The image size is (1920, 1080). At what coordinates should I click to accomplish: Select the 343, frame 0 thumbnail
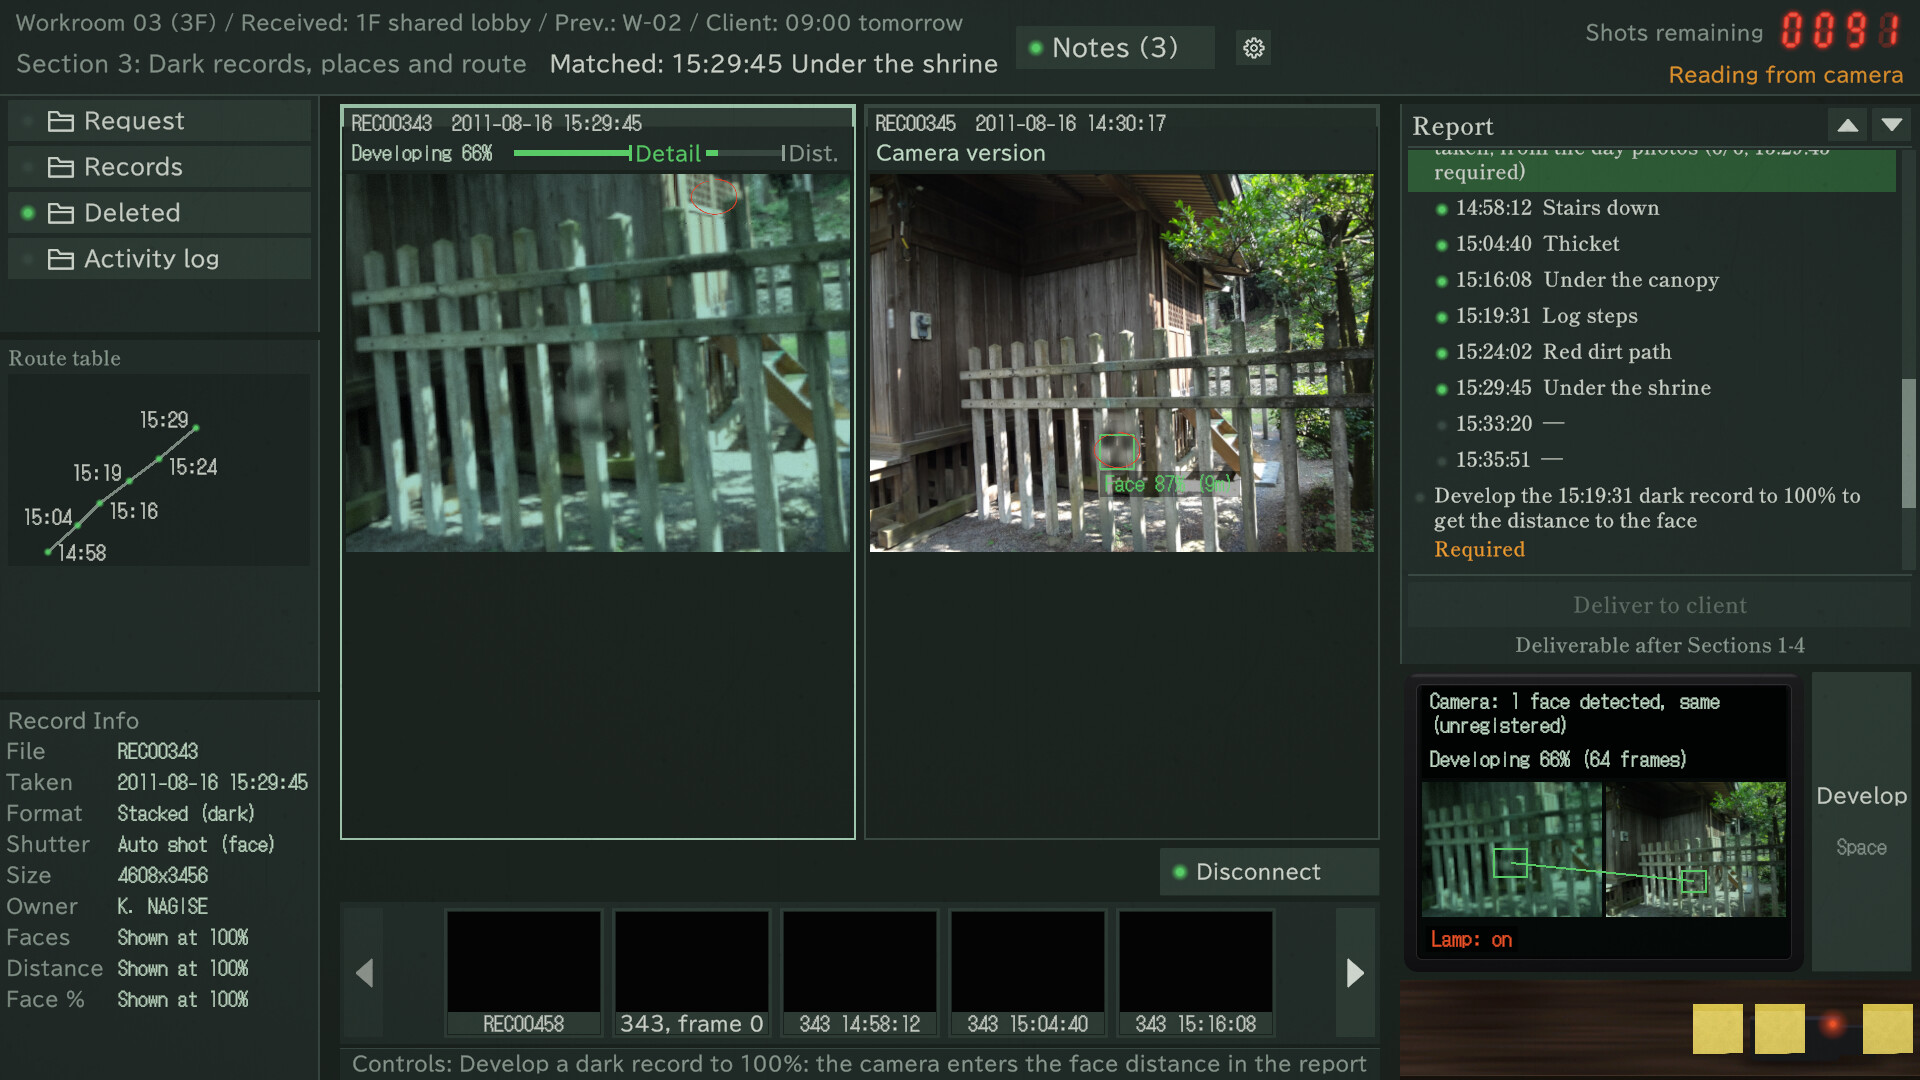point(692,972)
